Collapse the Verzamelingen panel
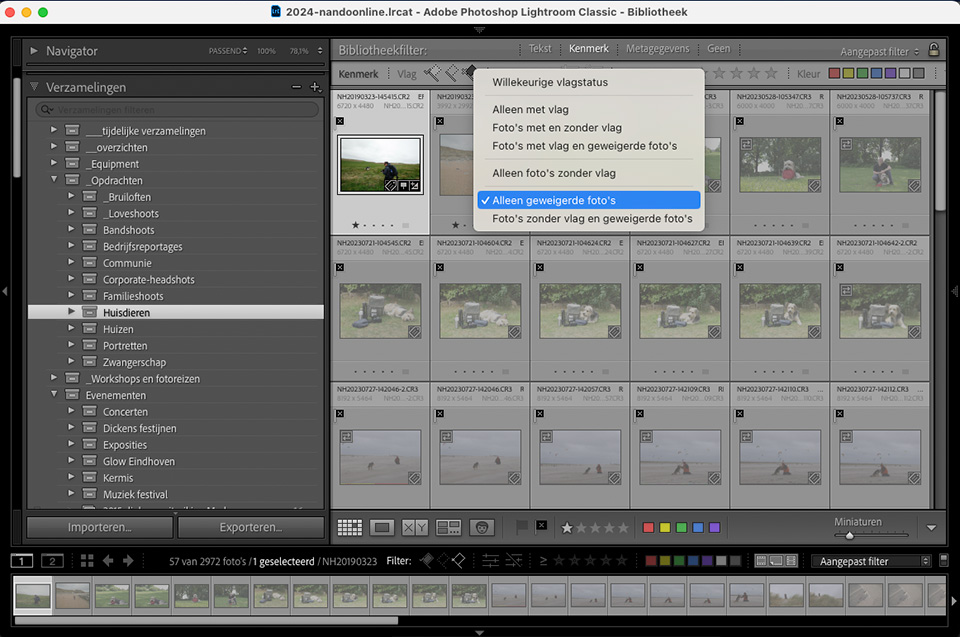The height and width of the screenshot is (637, 960). point(34,87)
